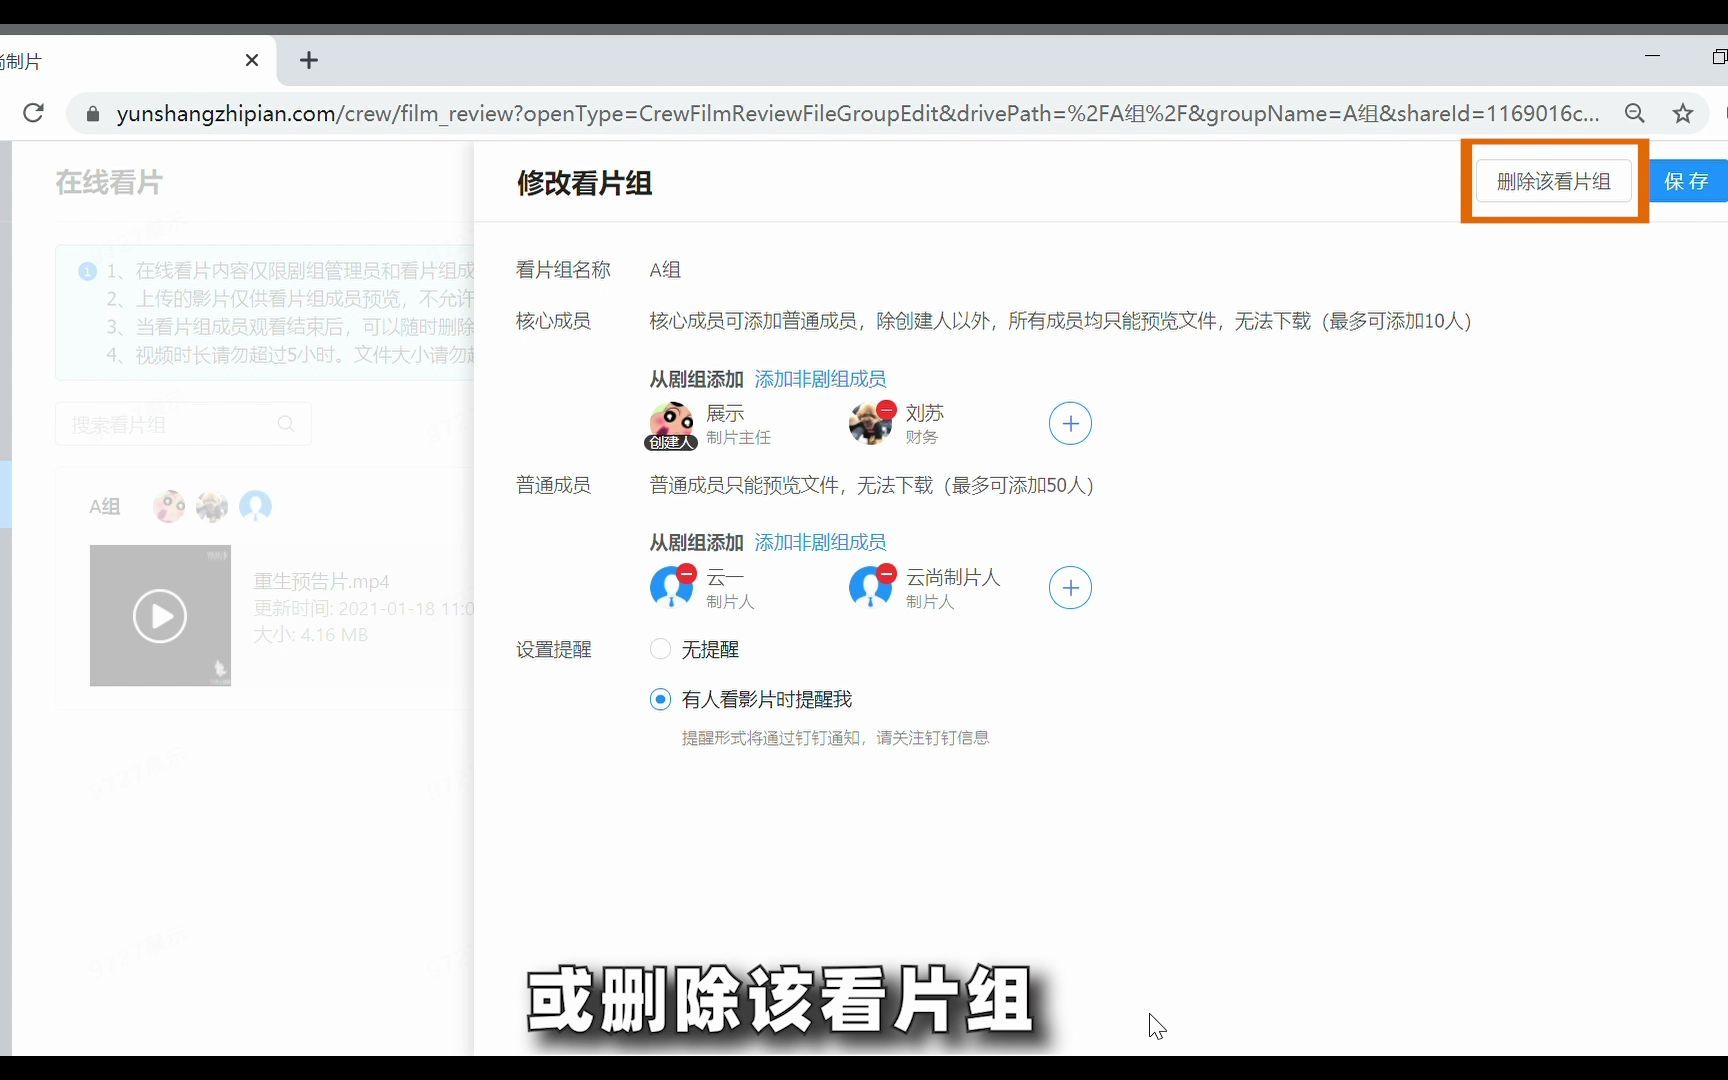Click the first avatar in A组 row
Screen dimensions: 1728x1080
pos(169,507)
